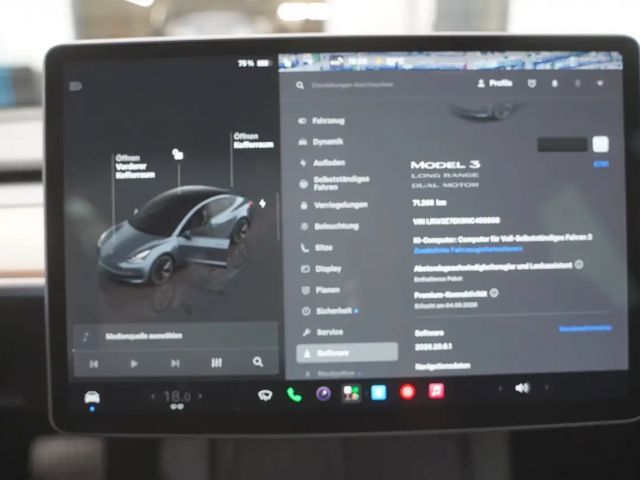Image resolution: width=640 pixels, height=480 pixels.
Task: Open the Beleuchtung settings menu
Action: click(330, 226)
